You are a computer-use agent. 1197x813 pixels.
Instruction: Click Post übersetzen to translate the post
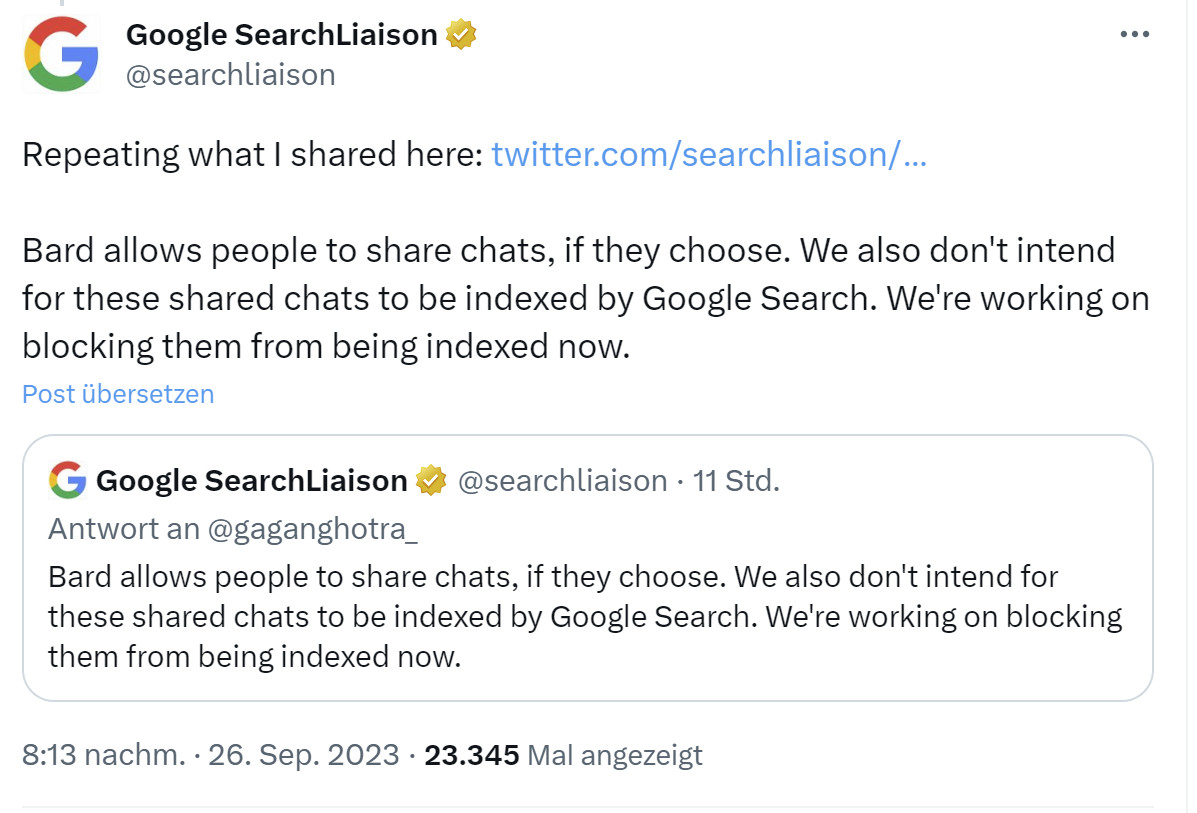[117, 393]
